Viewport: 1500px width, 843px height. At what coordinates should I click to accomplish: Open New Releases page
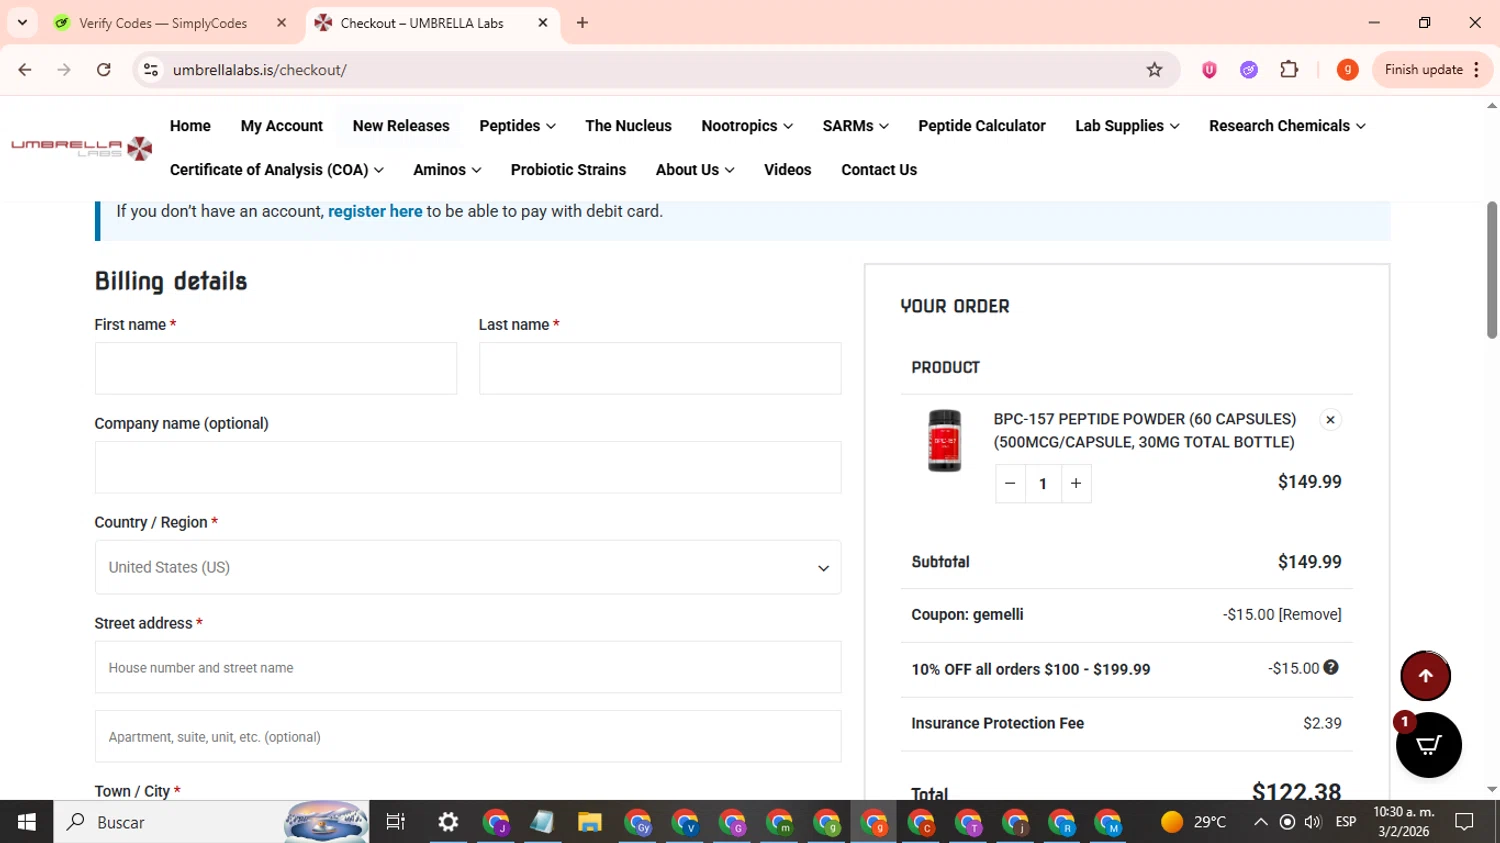(x=401, y=126)
